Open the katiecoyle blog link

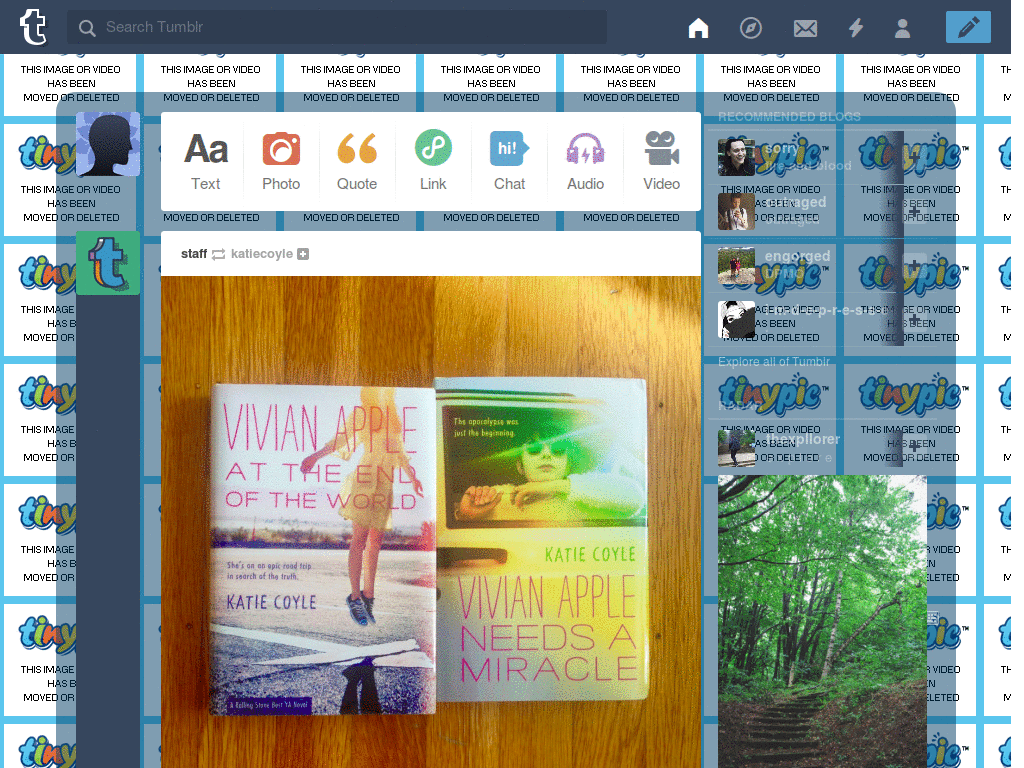(262, 253)
